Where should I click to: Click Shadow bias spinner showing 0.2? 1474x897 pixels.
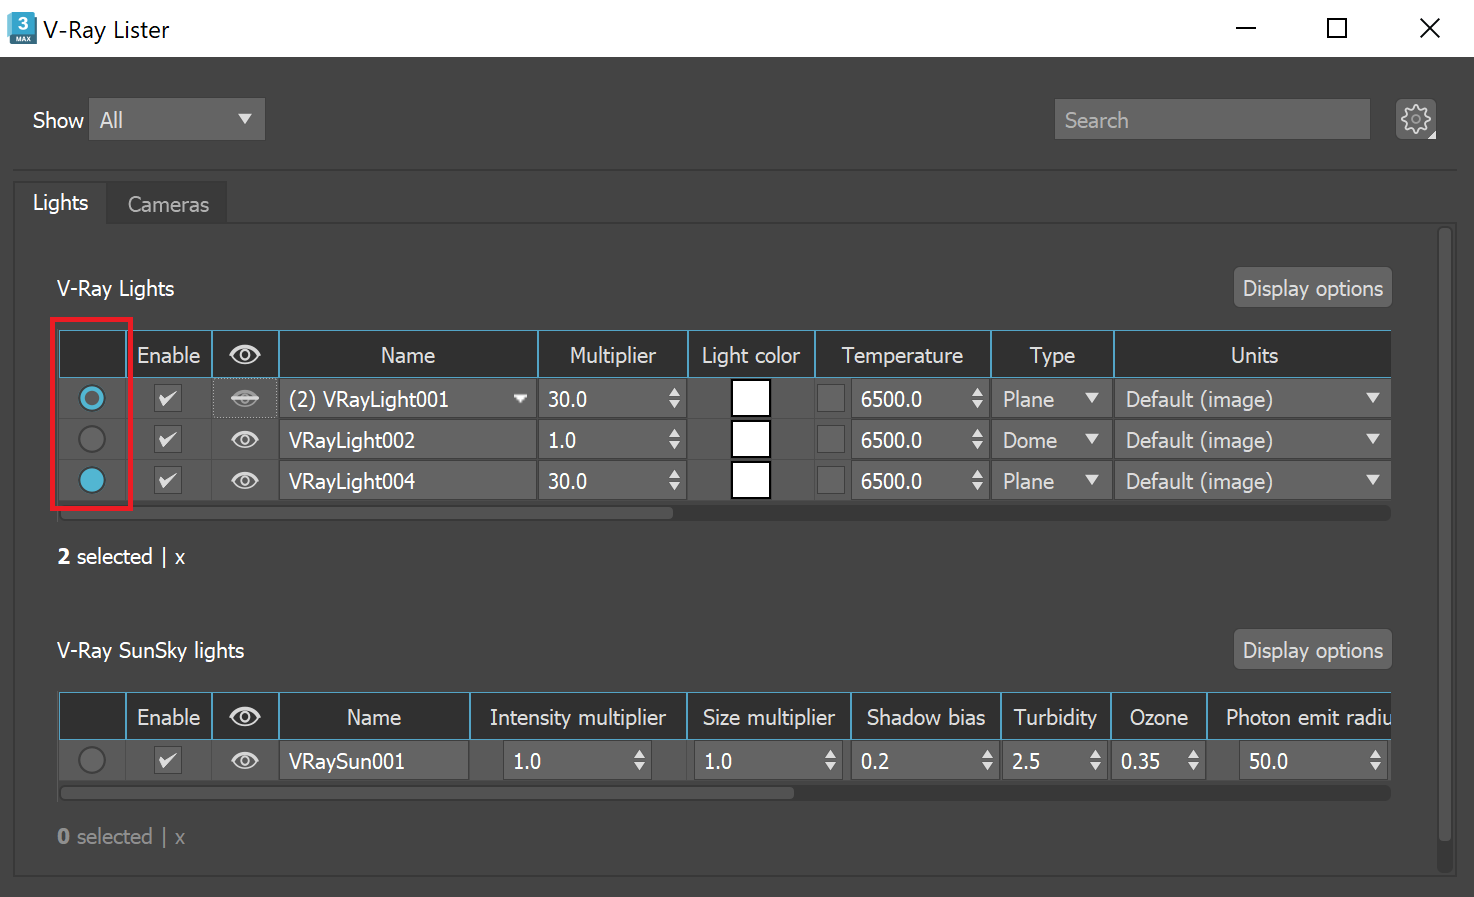point(987,761)
